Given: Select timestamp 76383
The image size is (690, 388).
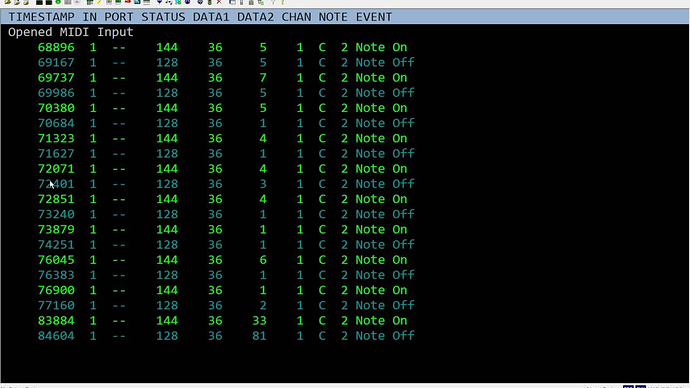Looking at the screenshot, I should coord(56,275).
